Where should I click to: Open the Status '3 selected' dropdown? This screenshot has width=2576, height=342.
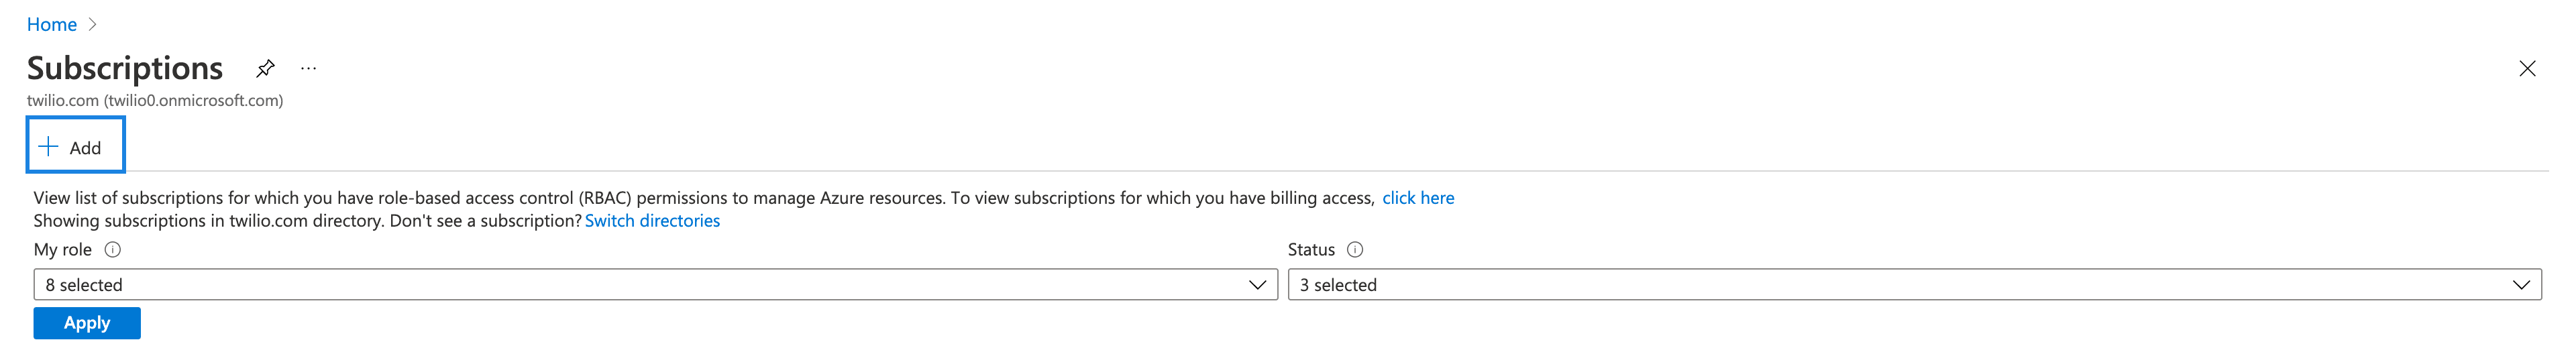click(1900, 285)
